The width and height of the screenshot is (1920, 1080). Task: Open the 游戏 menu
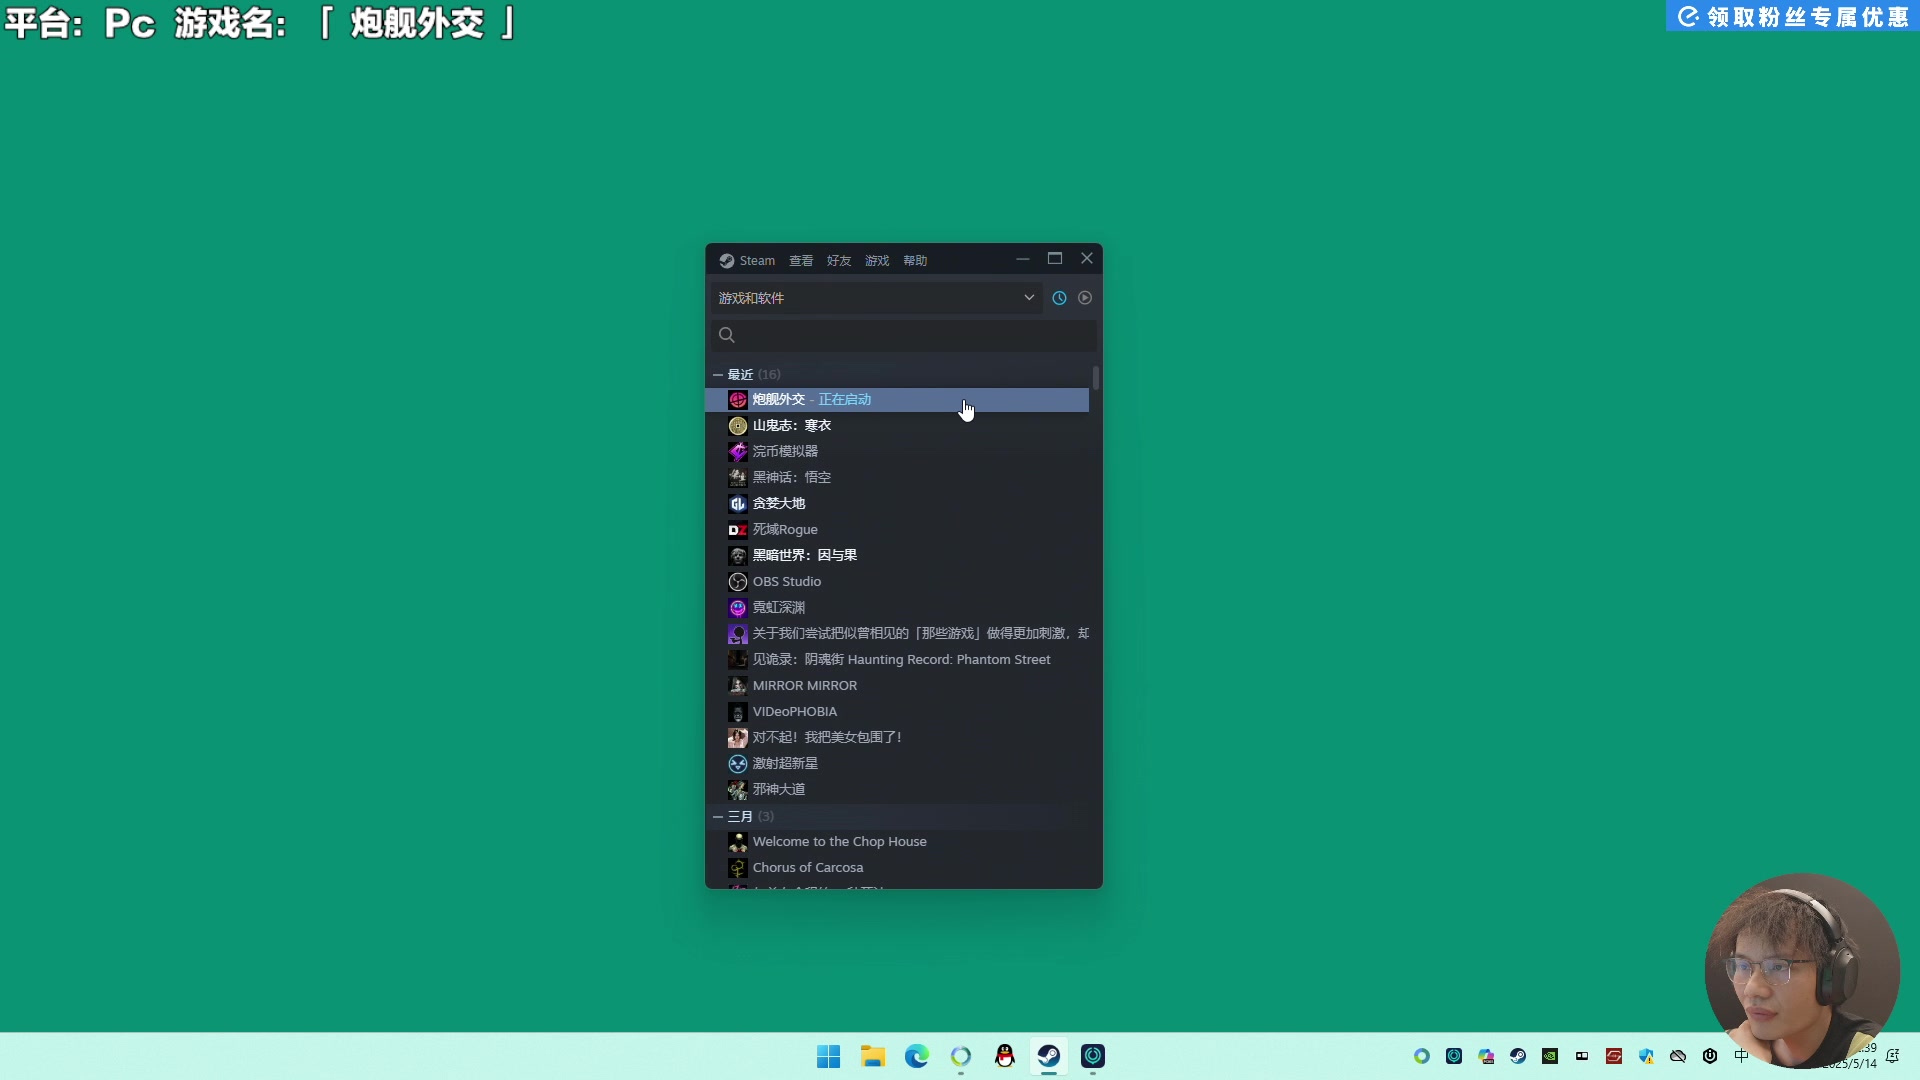click(877, 260)
